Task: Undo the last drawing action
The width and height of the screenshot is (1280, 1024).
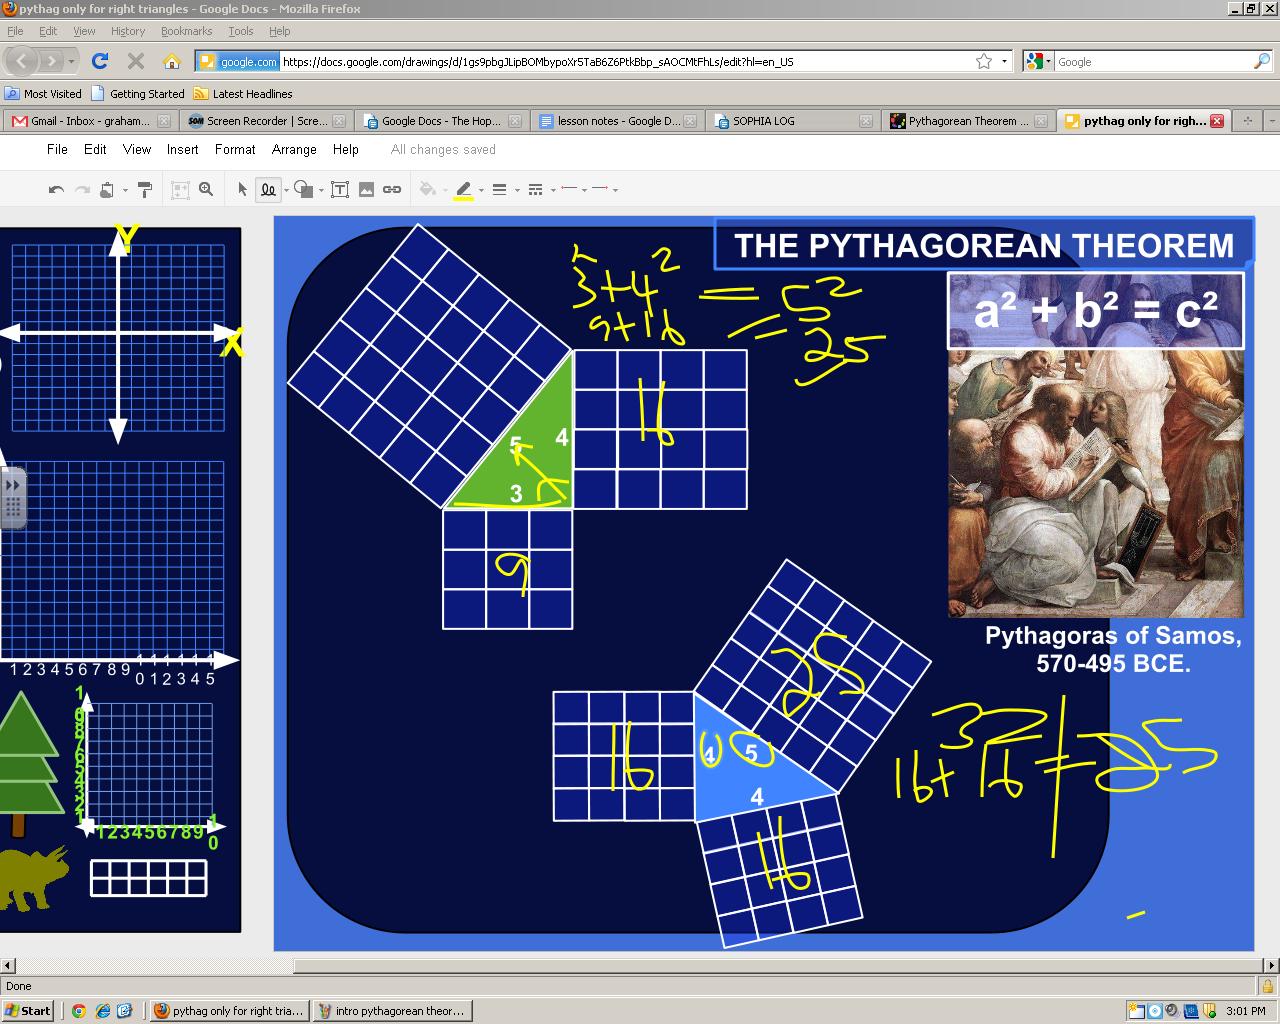Action: (56, 189)
